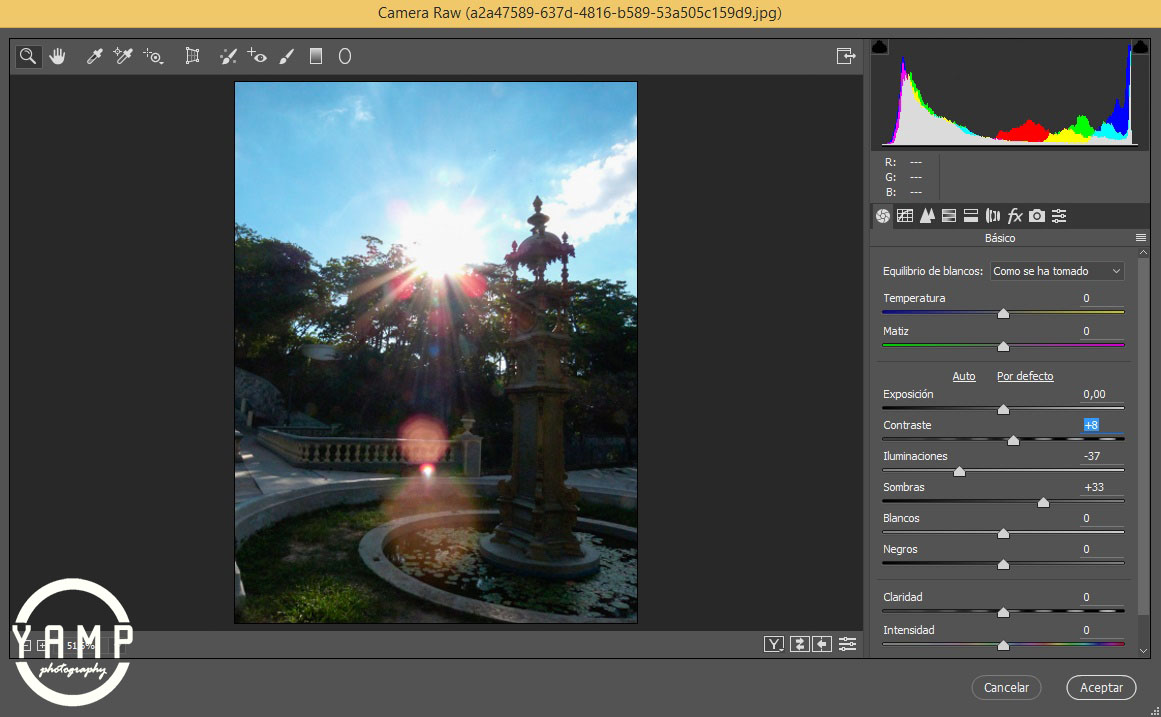Viewport: 1161px width, 717px height.
Task: Toggle shadow clipping warning in histogram
Action: [x=879, y=47]
